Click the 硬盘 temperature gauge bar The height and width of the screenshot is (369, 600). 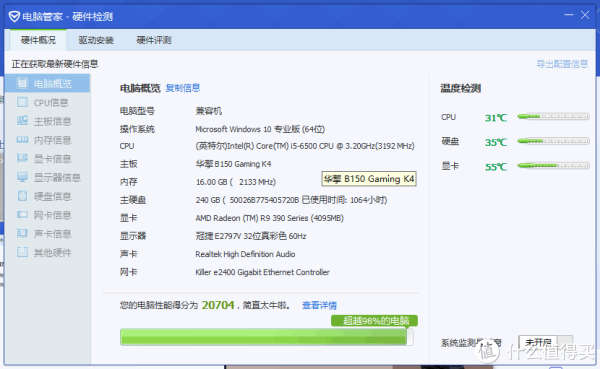pos(553,141)
